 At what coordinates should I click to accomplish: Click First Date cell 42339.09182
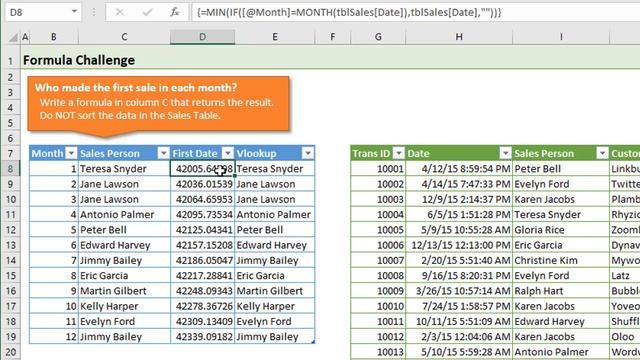(x=202, y=337)
